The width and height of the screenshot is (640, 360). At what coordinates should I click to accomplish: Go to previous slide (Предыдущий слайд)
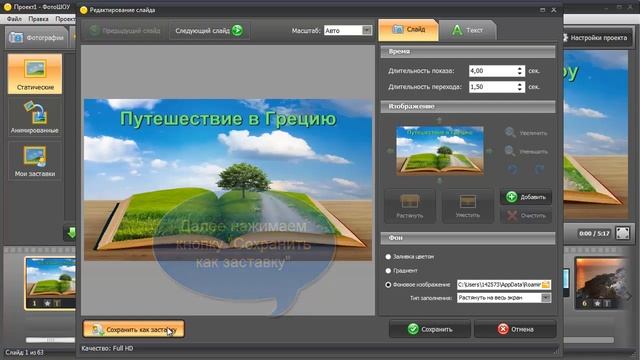pyautogui.click(x=125, y=31)
